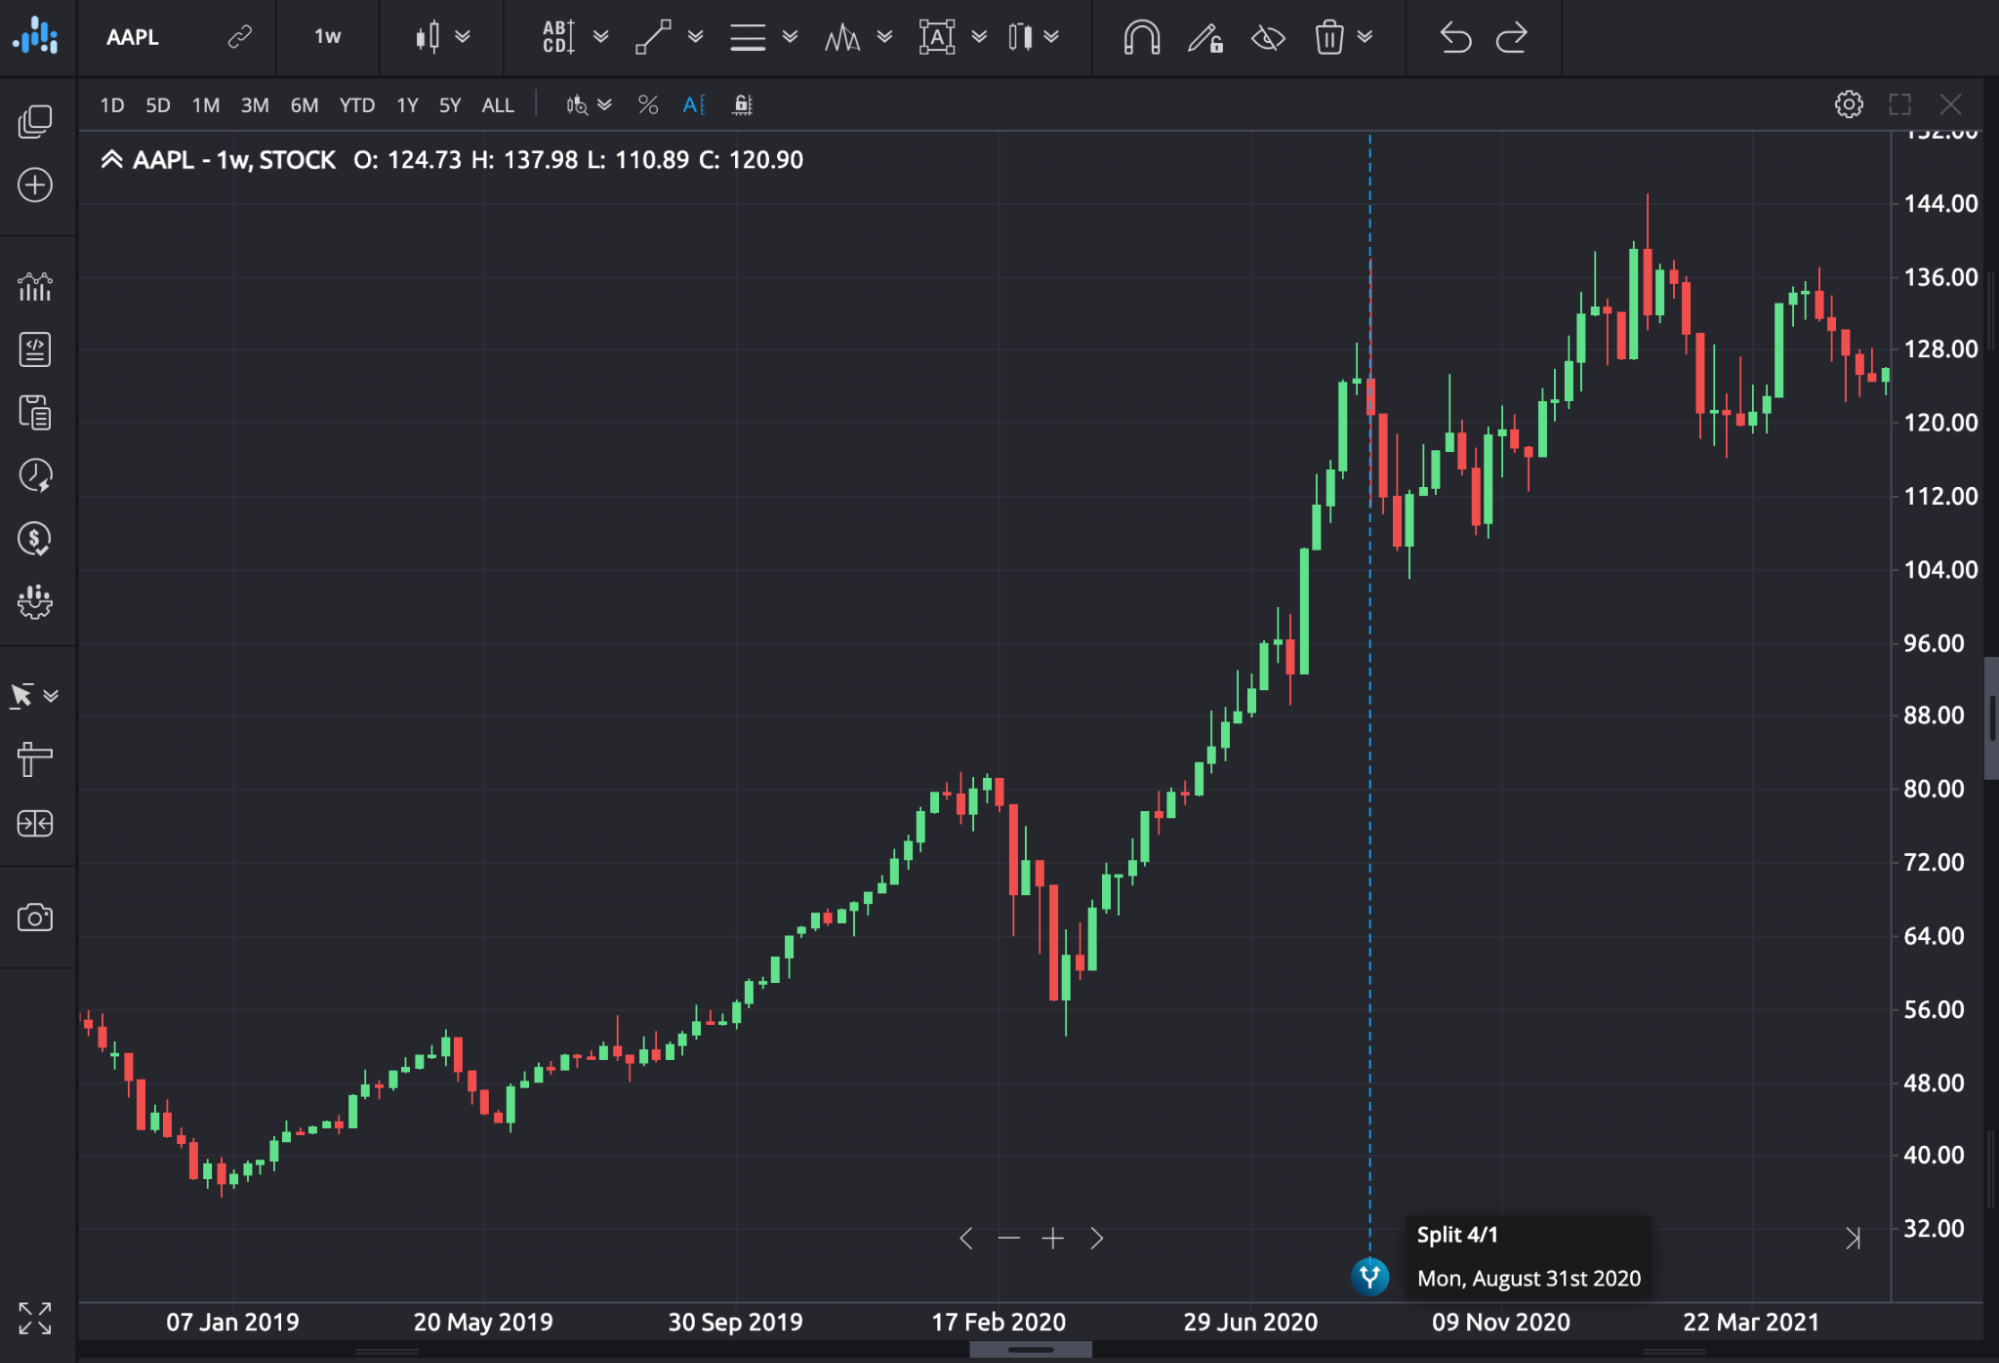Screen dimensions: 1999x1363
Task: Click the redo arrow
Action: point(1512,37)
